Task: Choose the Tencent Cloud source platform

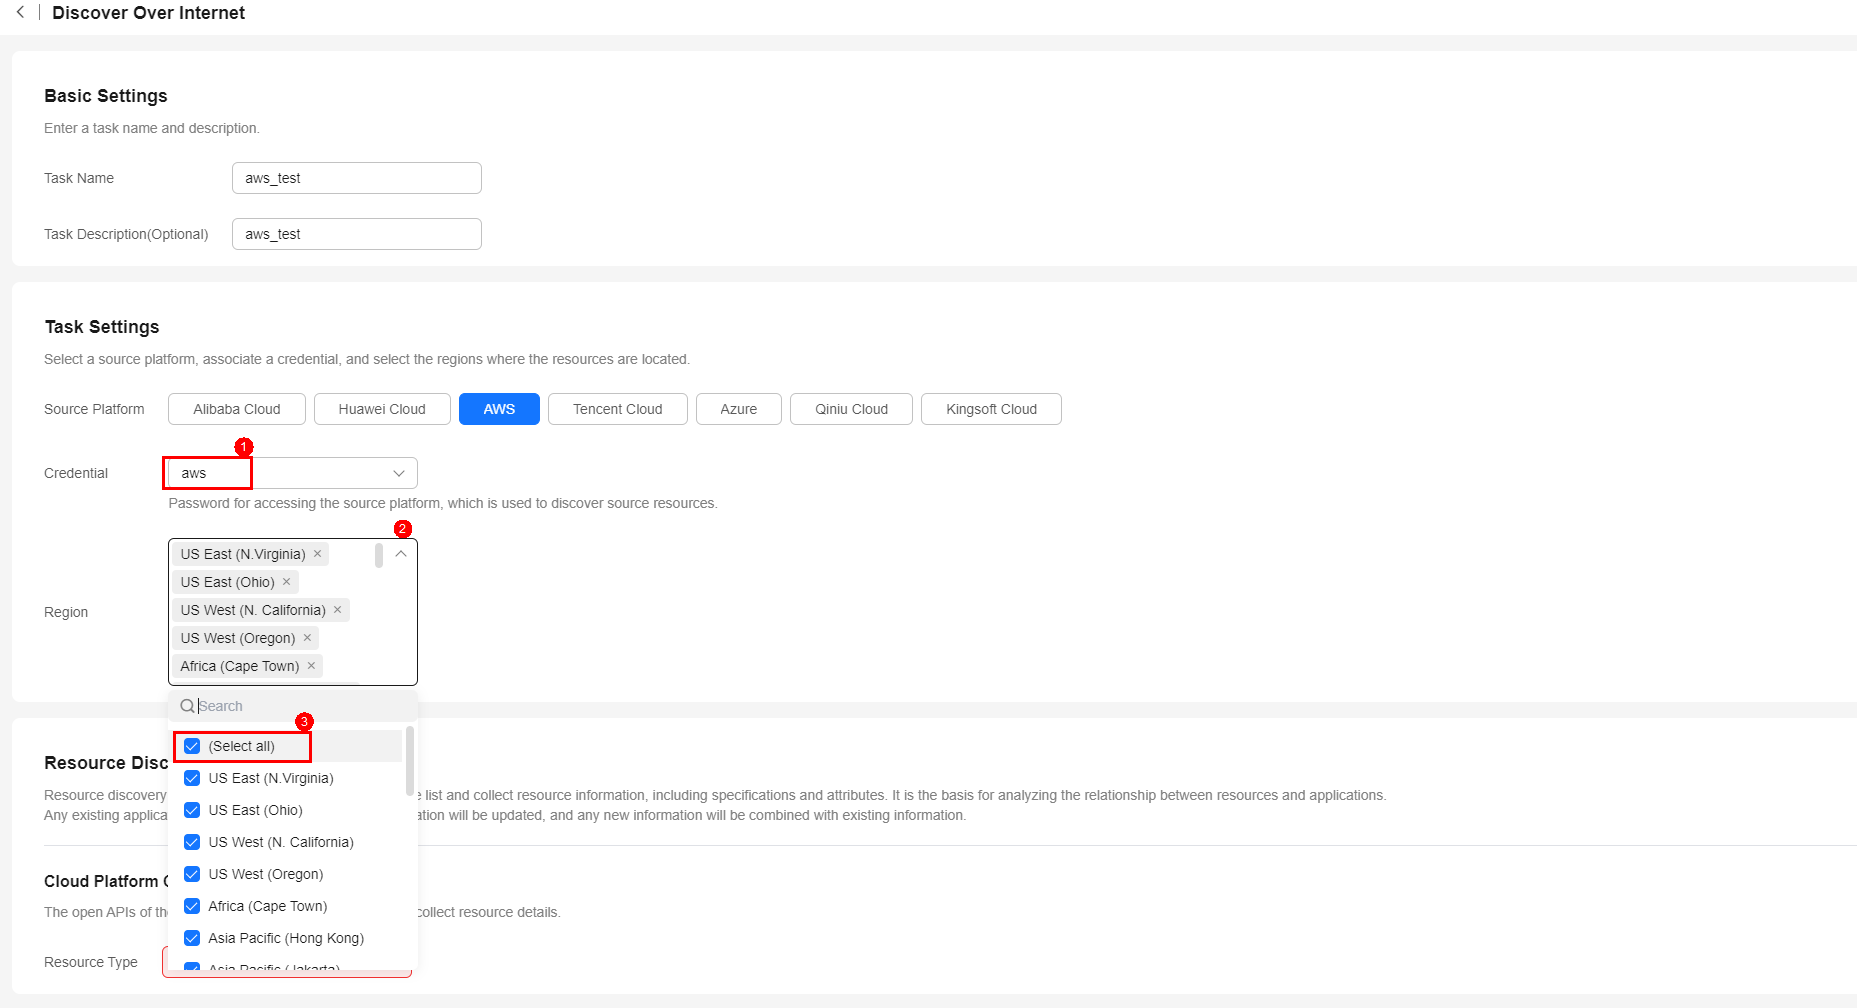Action: (617, 409)
